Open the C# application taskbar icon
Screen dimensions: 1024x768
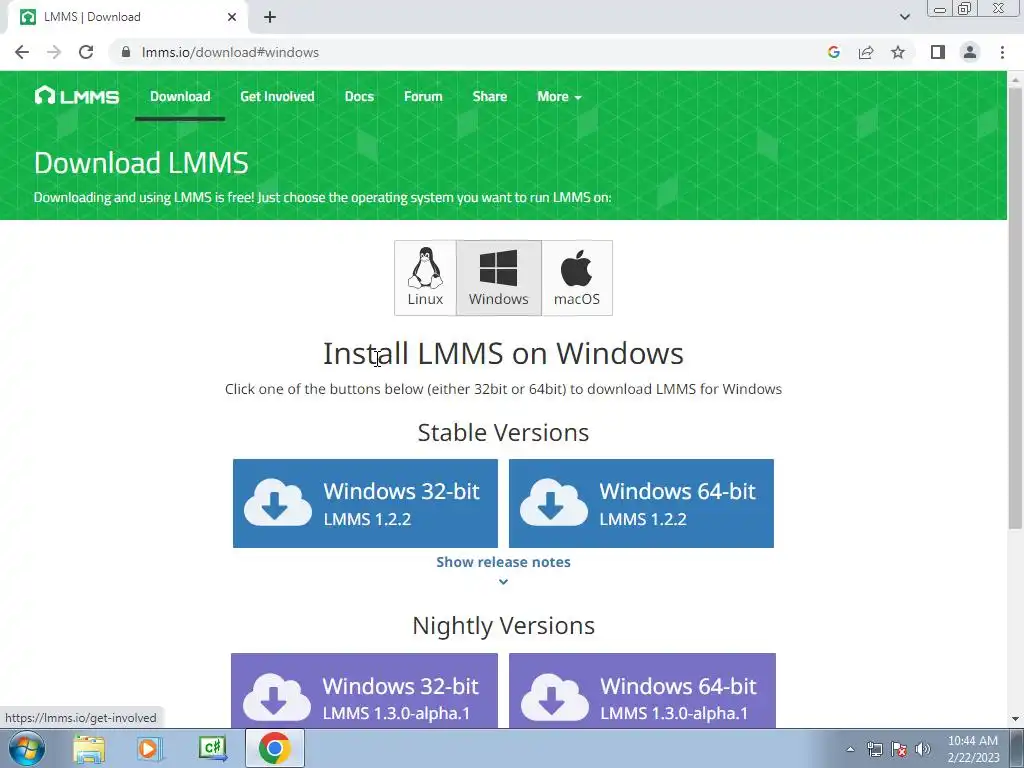point(212,748)
